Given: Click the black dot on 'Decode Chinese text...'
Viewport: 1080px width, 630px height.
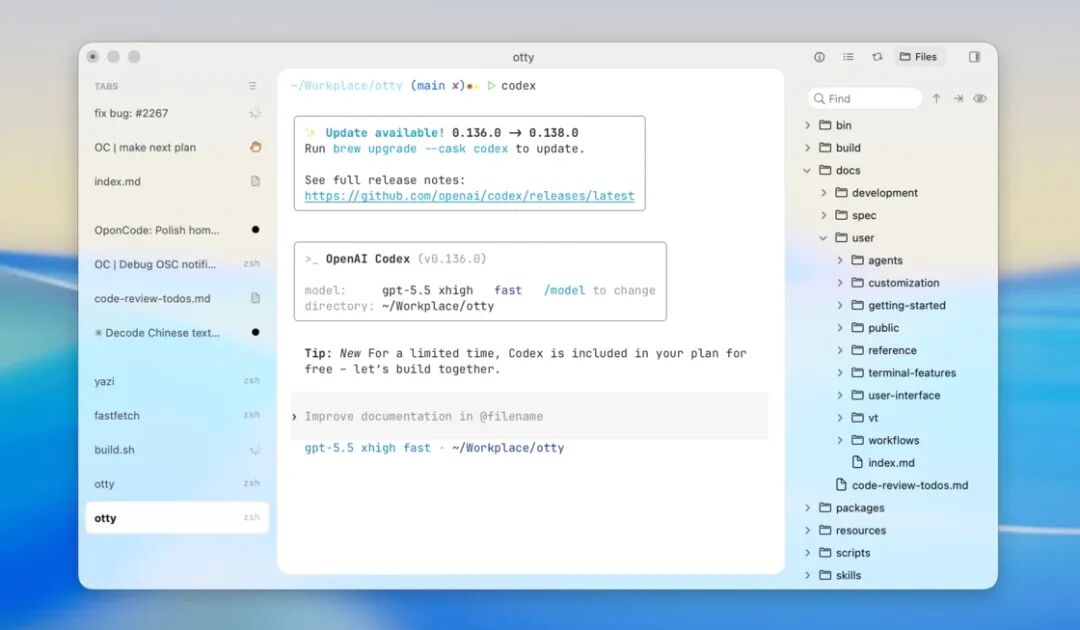Looking at the screenshot, I should coord(256,332).
